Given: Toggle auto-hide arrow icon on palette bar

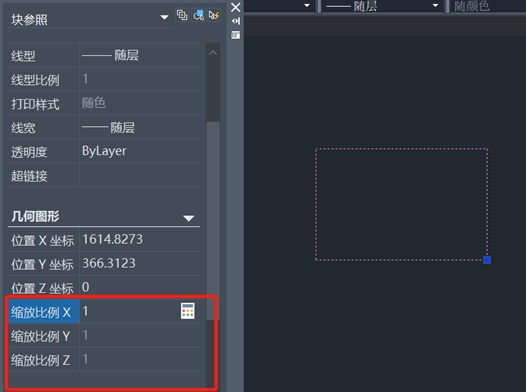Looking at the screenshot, I should point(235,21).
